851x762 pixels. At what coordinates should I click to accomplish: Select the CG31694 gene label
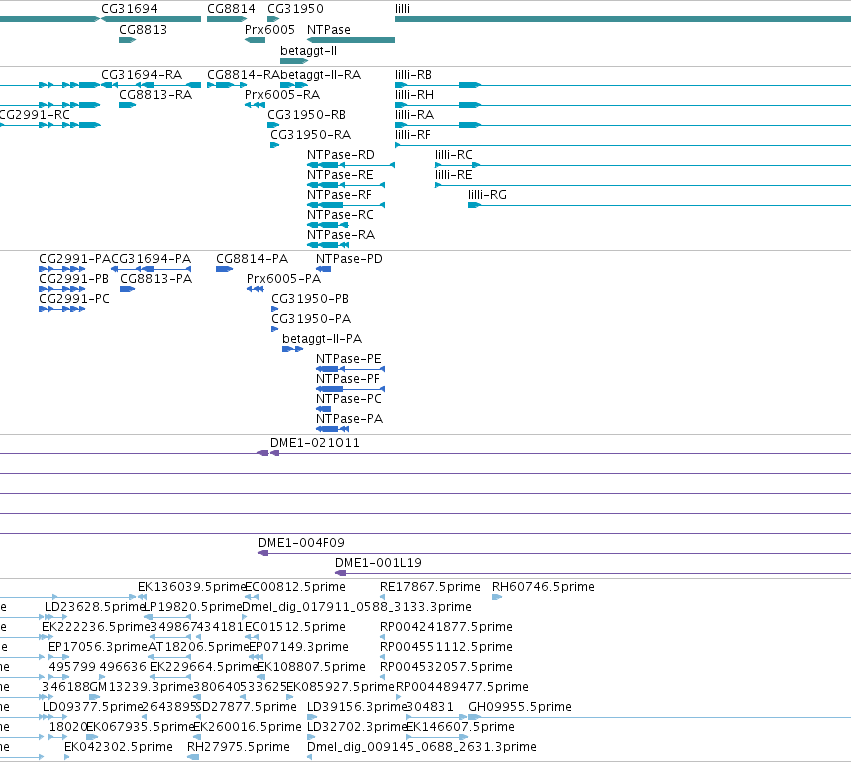(129, 9)
